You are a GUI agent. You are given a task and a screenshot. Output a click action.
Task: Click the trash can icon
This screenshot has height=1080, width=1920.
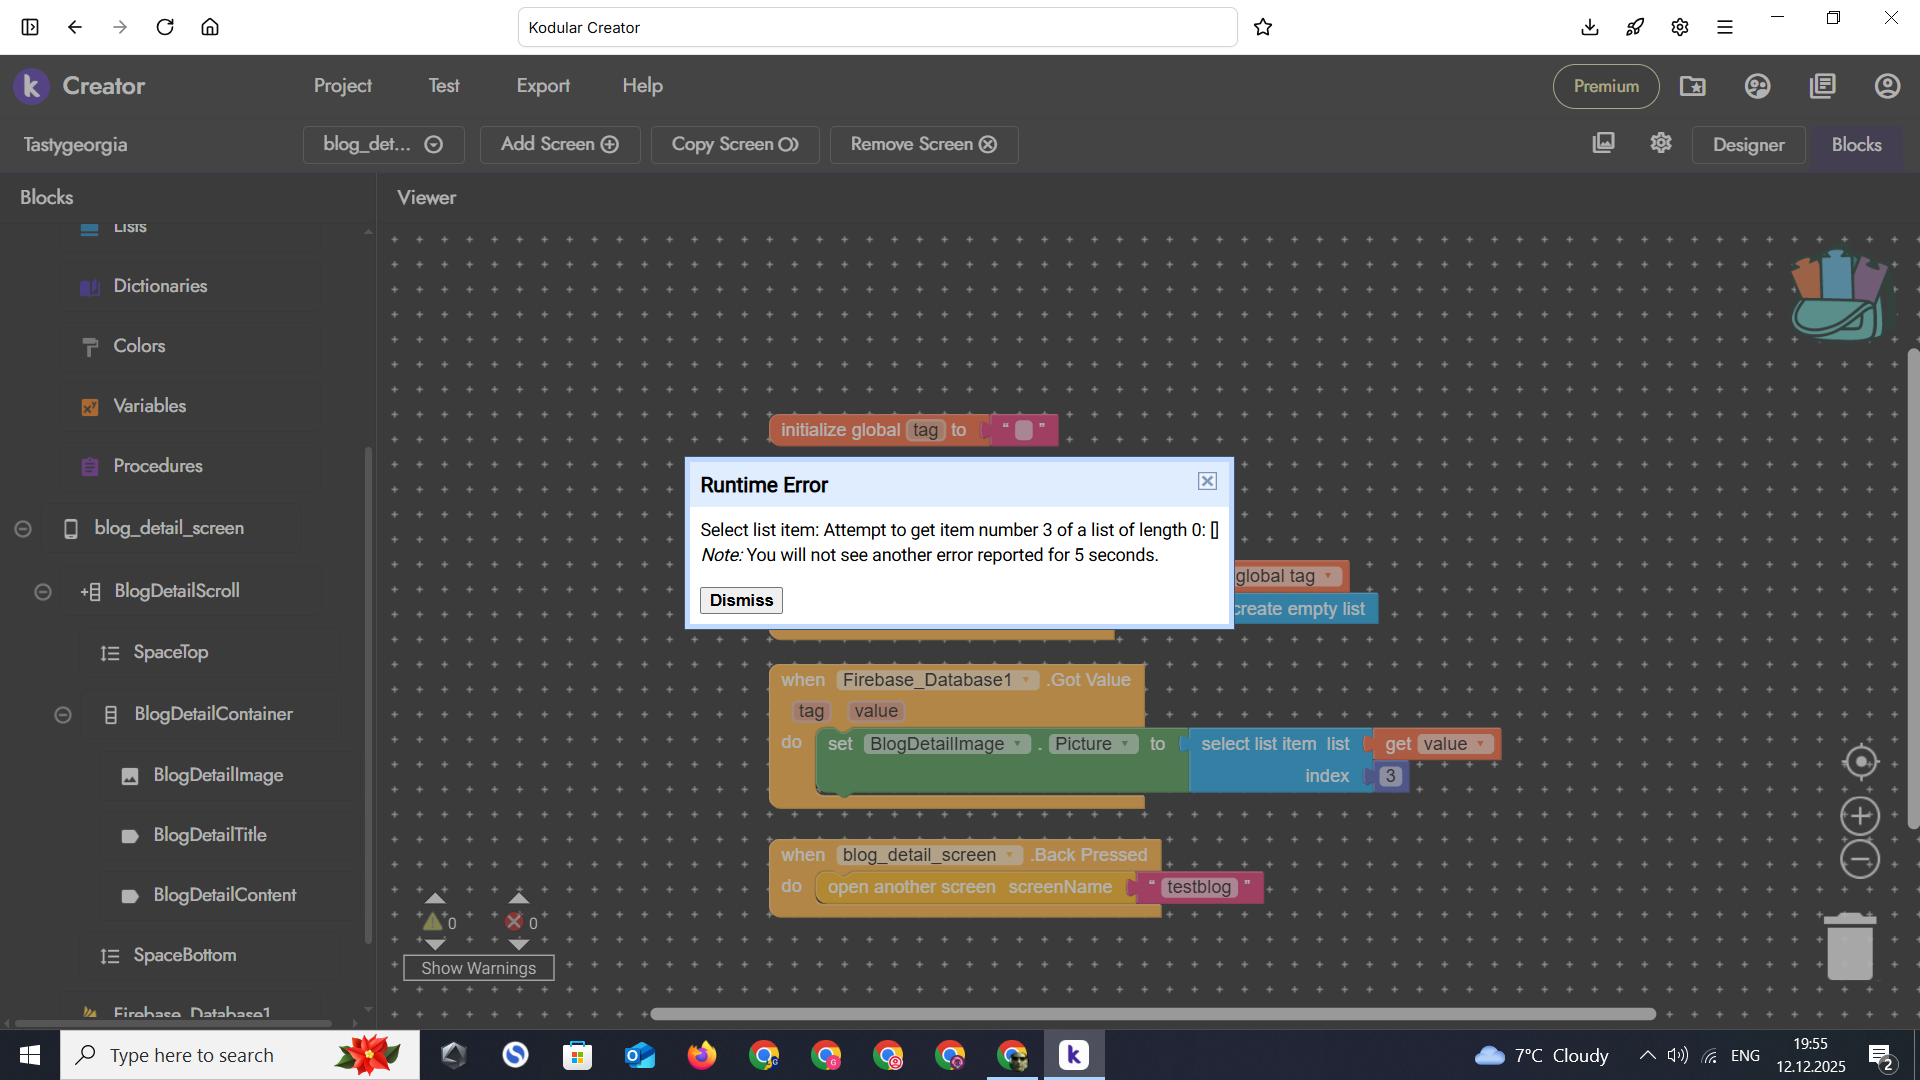pyautogui.click(x=1849, y=946)
